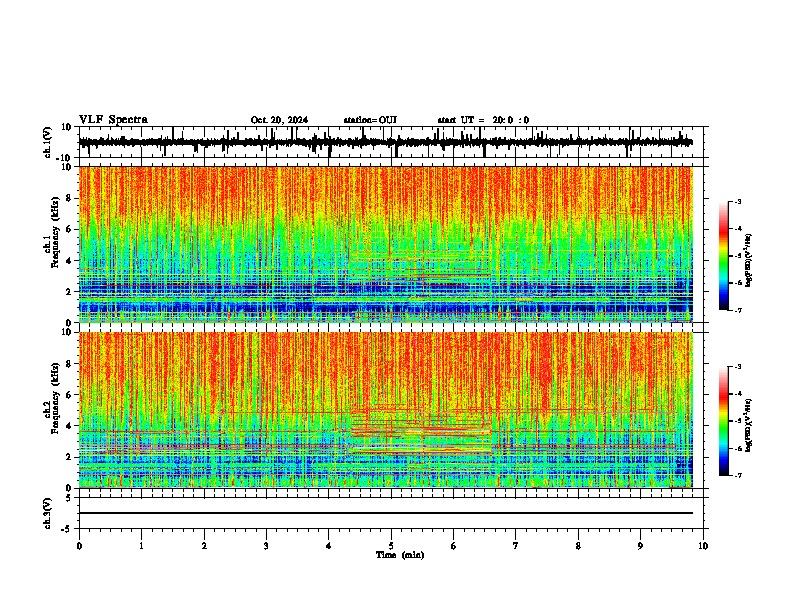The height and width of the screenshot is (612, 792).
Task: Click the -3 label on ch.1 color scale
Action: pos(737,201)
